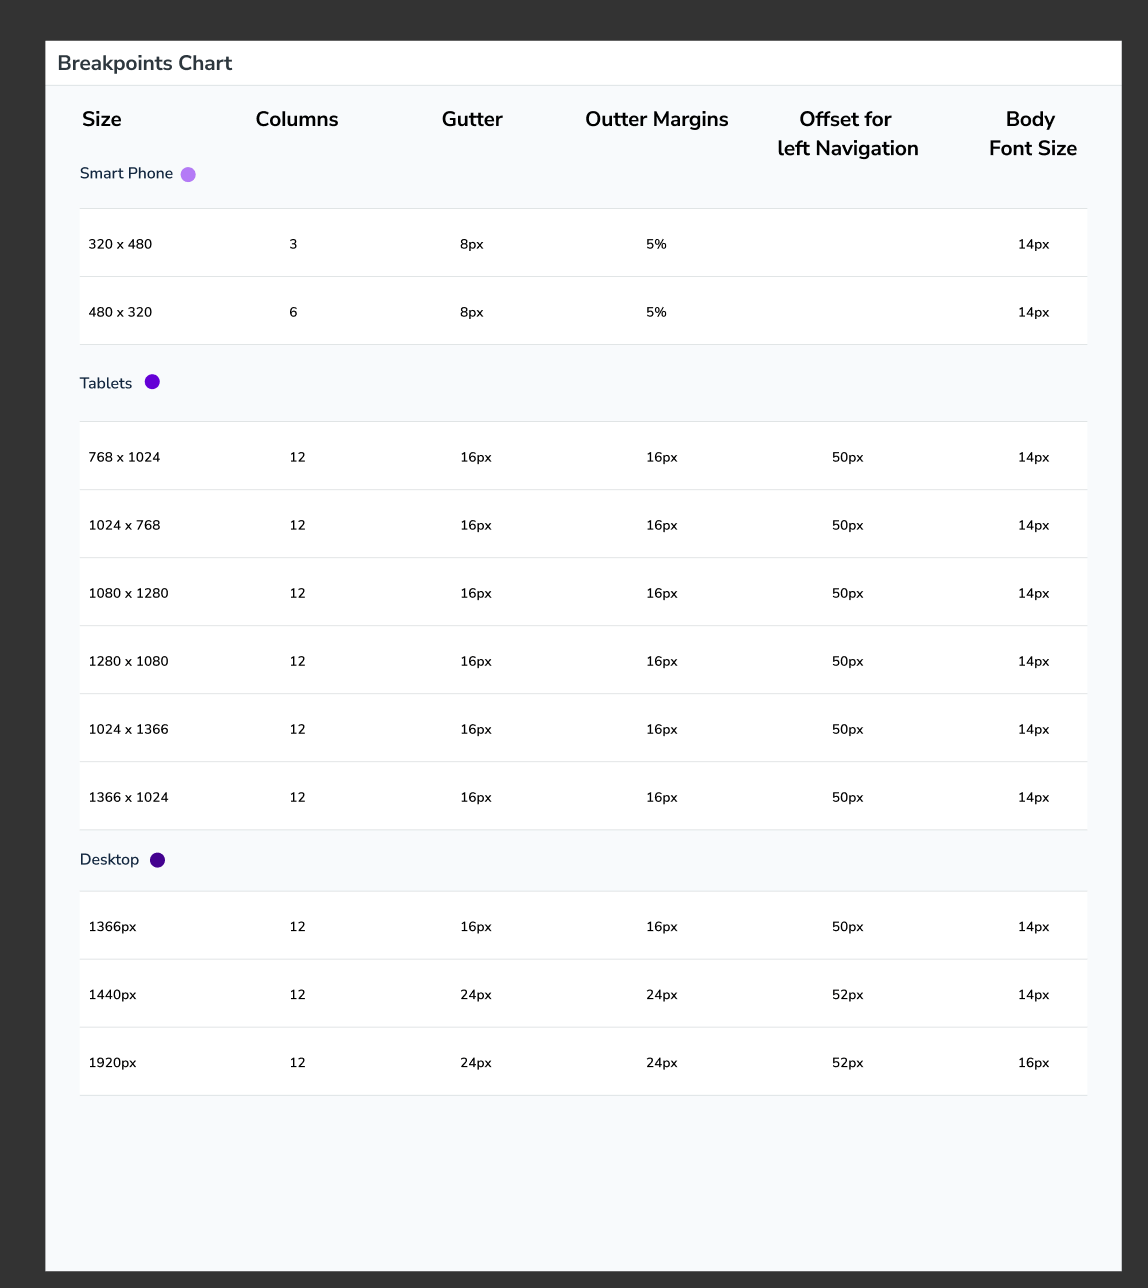Click the Outter Margins column header
The image size is (1148, 1288).
pos(657,119)
